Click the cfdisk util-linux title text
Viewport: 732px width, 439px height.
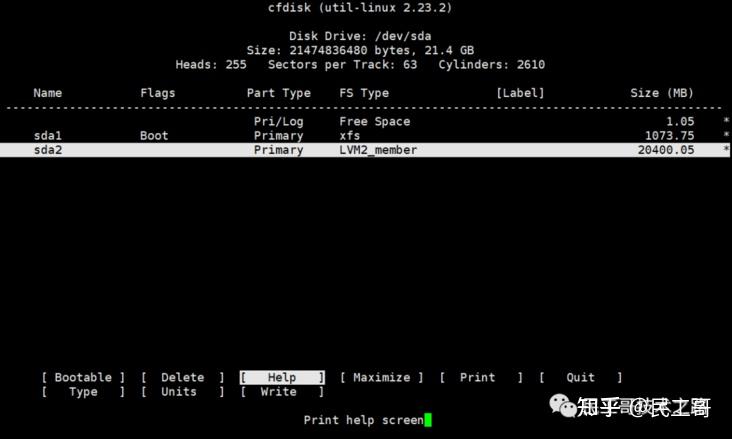[x=360, y=7]
